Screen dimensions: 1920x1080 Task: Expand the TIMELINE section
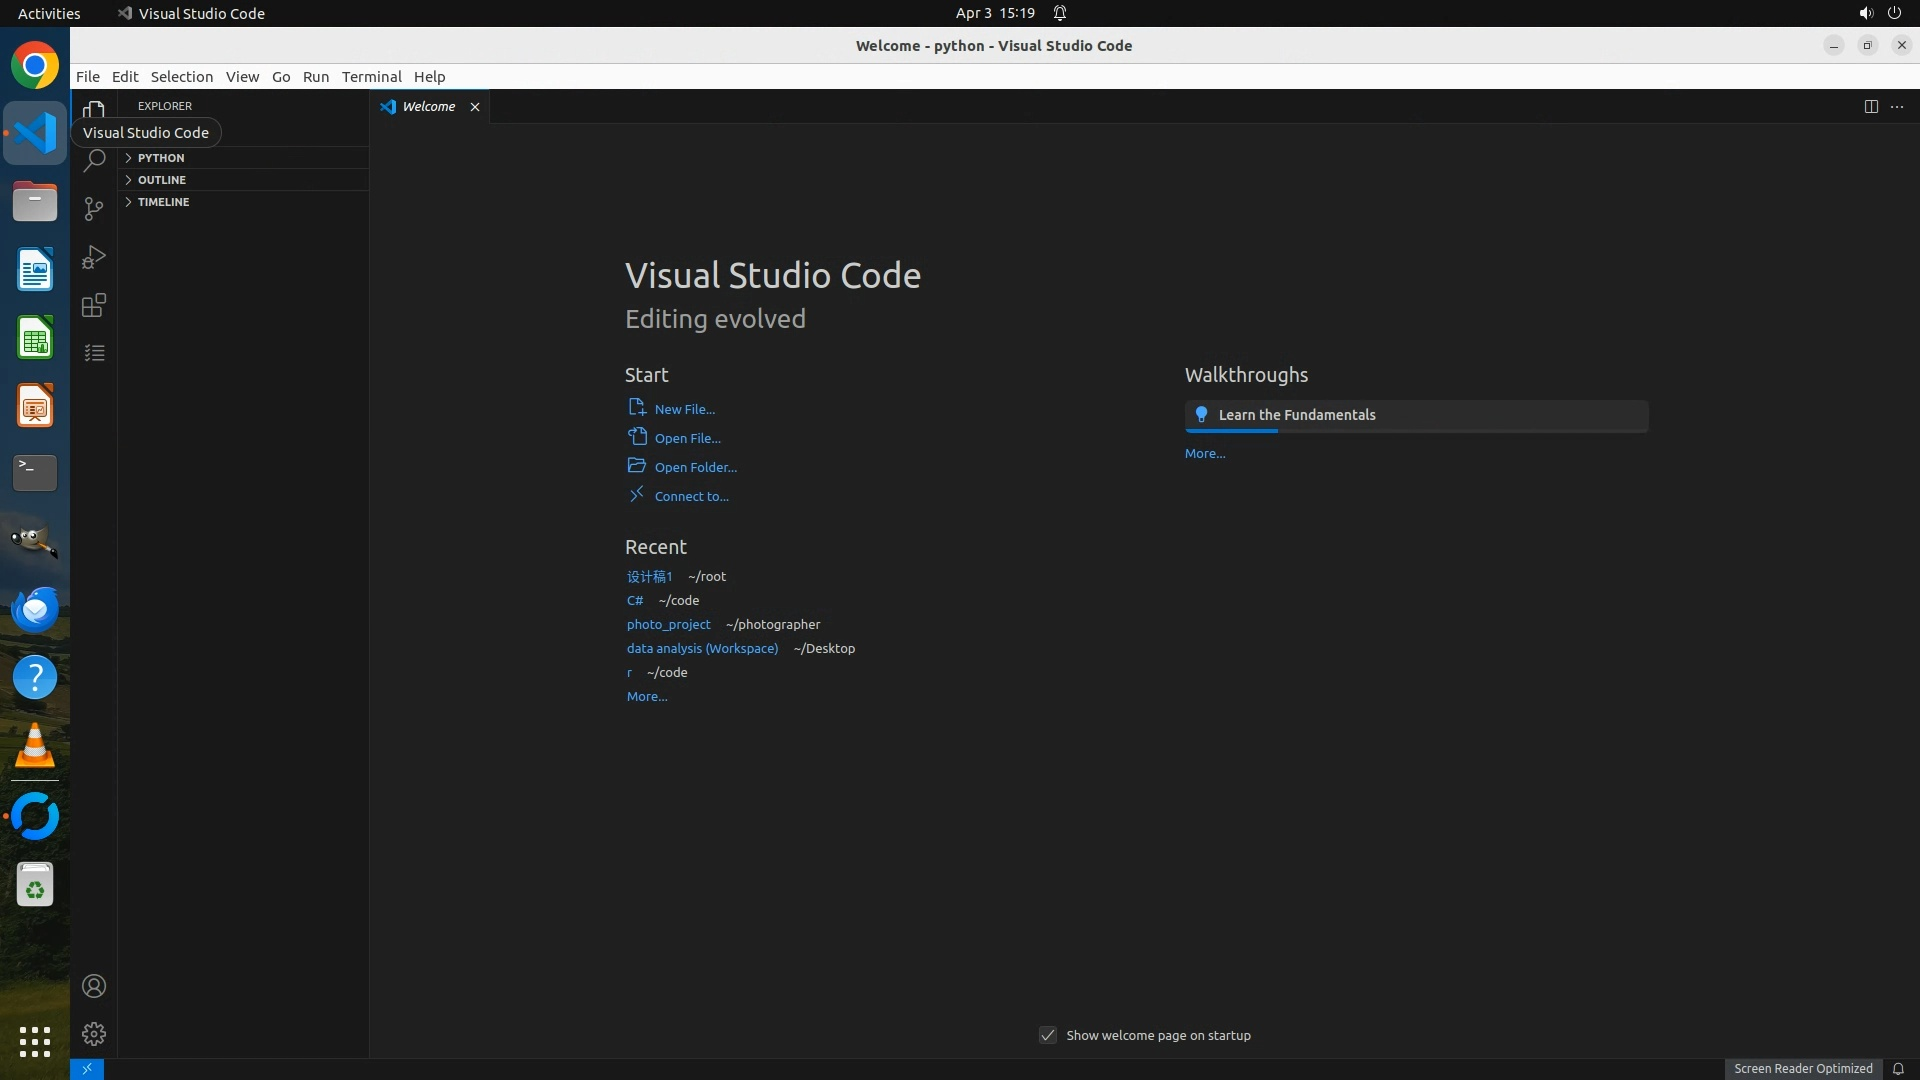tap(163, 202)
